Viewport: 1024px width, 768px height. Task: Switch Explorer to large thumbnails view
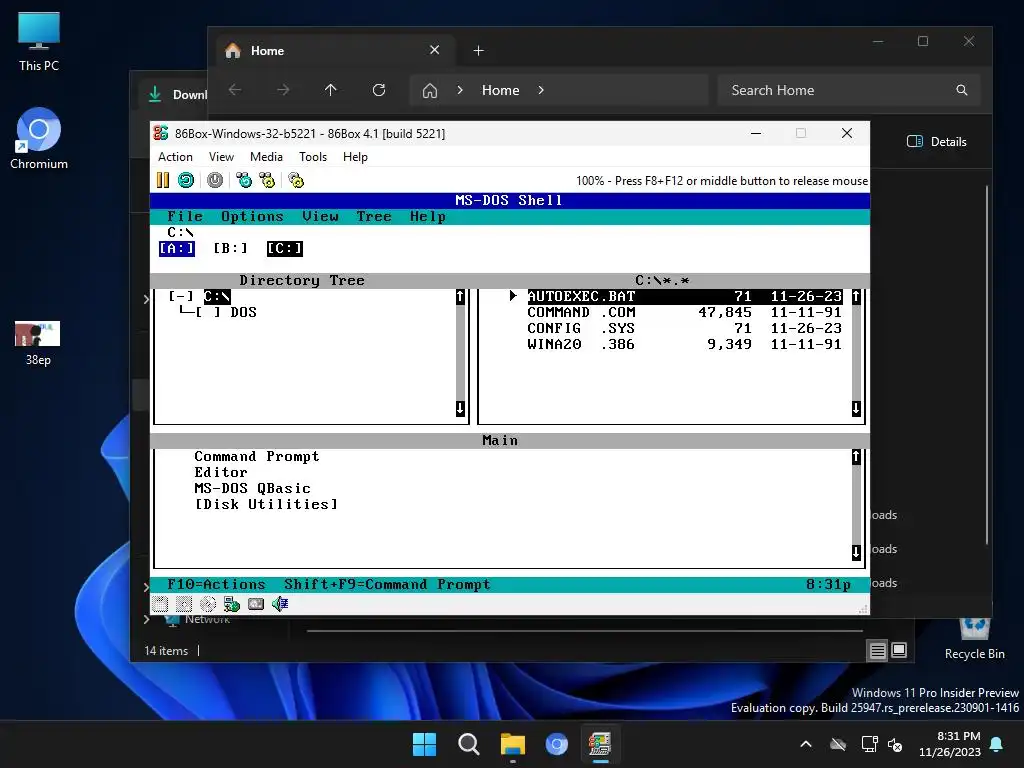tap(899, 650)
